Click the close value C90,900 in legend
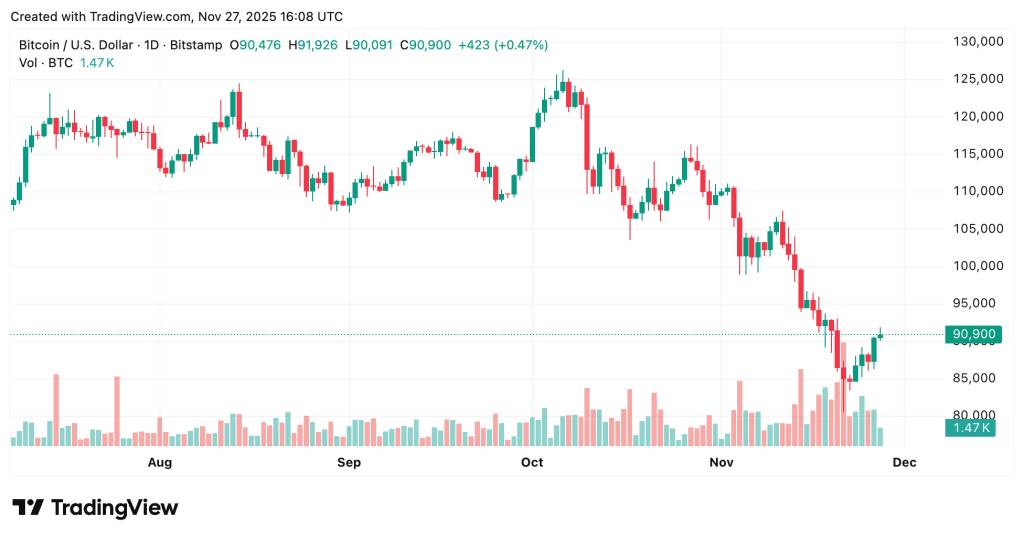1024x539 pixels. click(426, 45)
